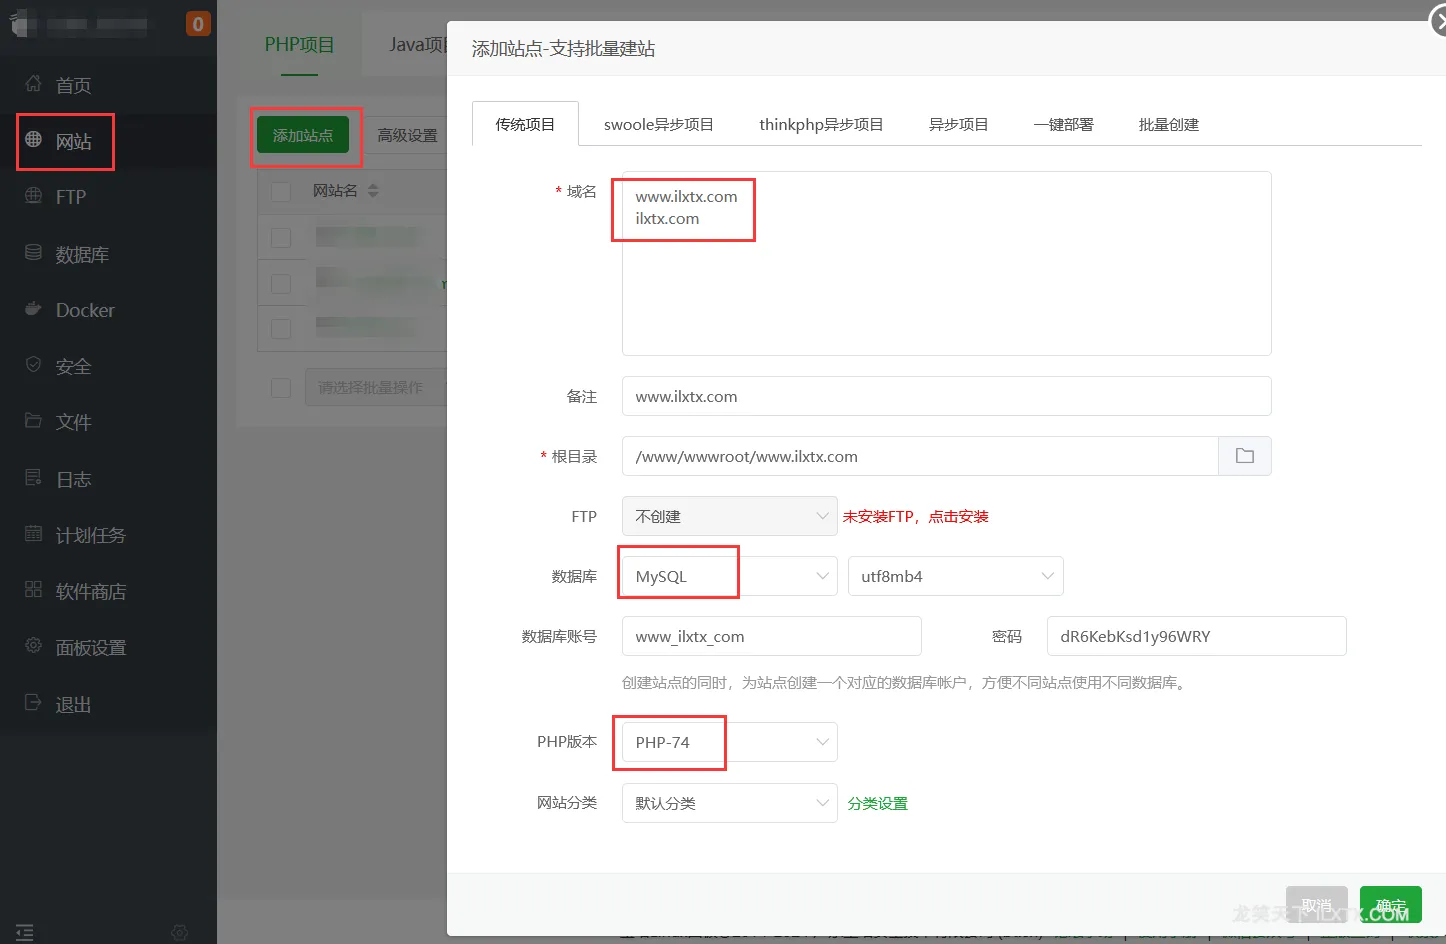Screen dimensions: 1446x944
Task: Open the PHP-74 version dropdown
Action: (729, 742)
